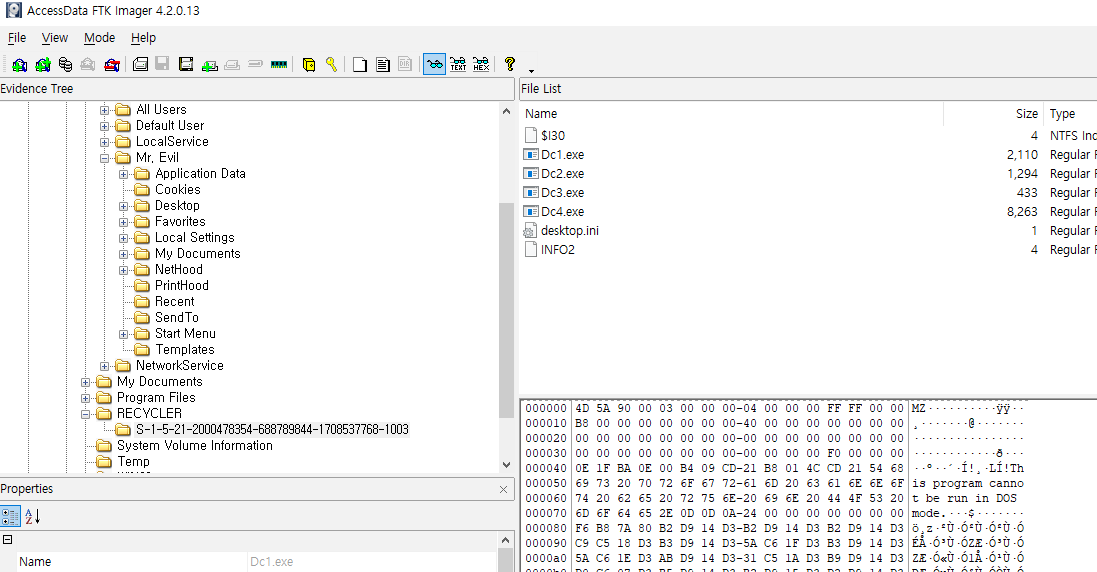1097x572 pixels.
Task: Sort file list by Name column
Action: click(x=732, y=113)
